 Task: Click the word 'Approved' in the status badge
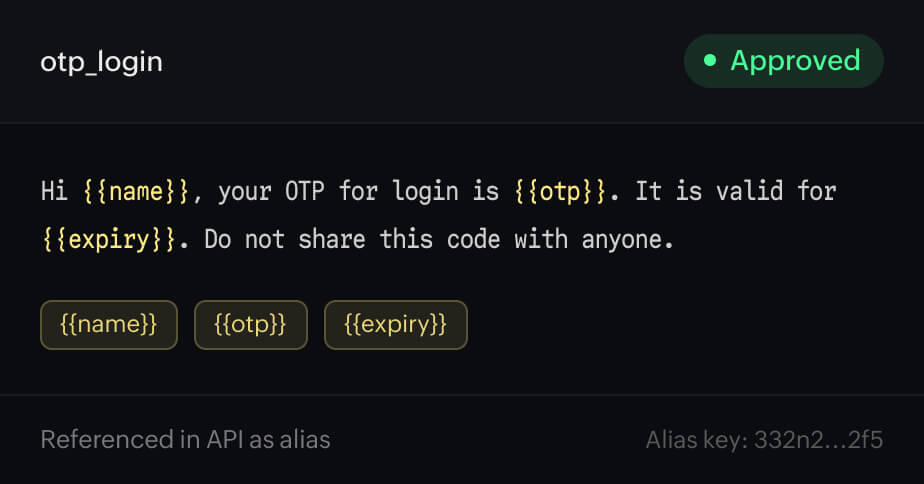796,61
